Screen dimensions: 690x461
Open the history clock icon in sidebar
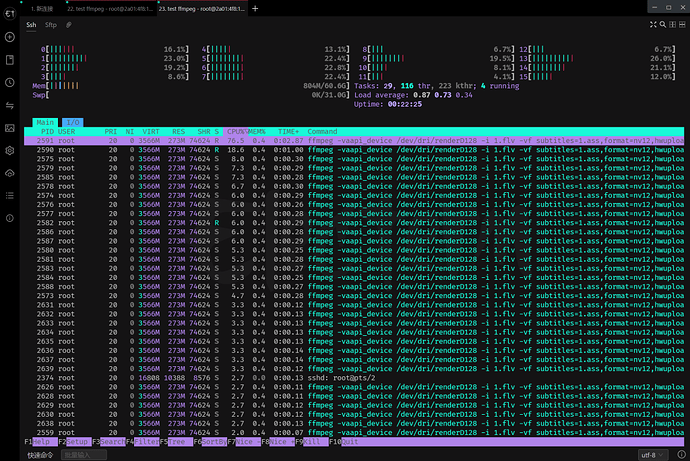pyautogui.click(x=9, y=83)
